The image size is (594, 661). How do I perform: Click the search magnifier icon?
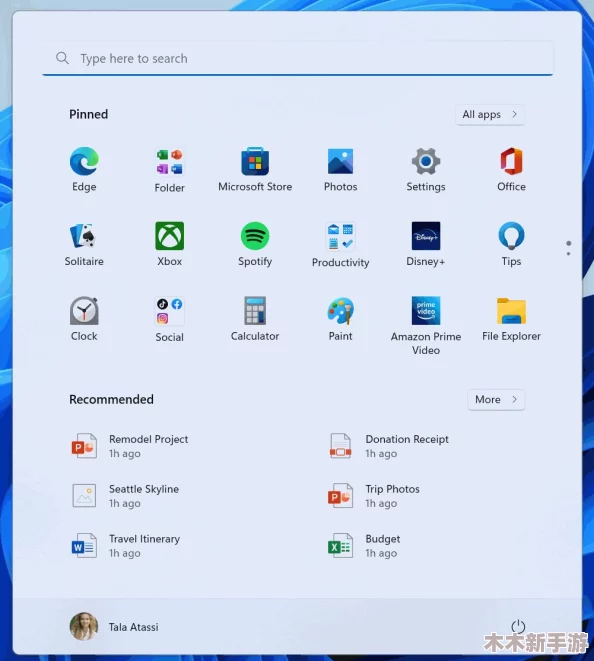[x=62, y=58]
